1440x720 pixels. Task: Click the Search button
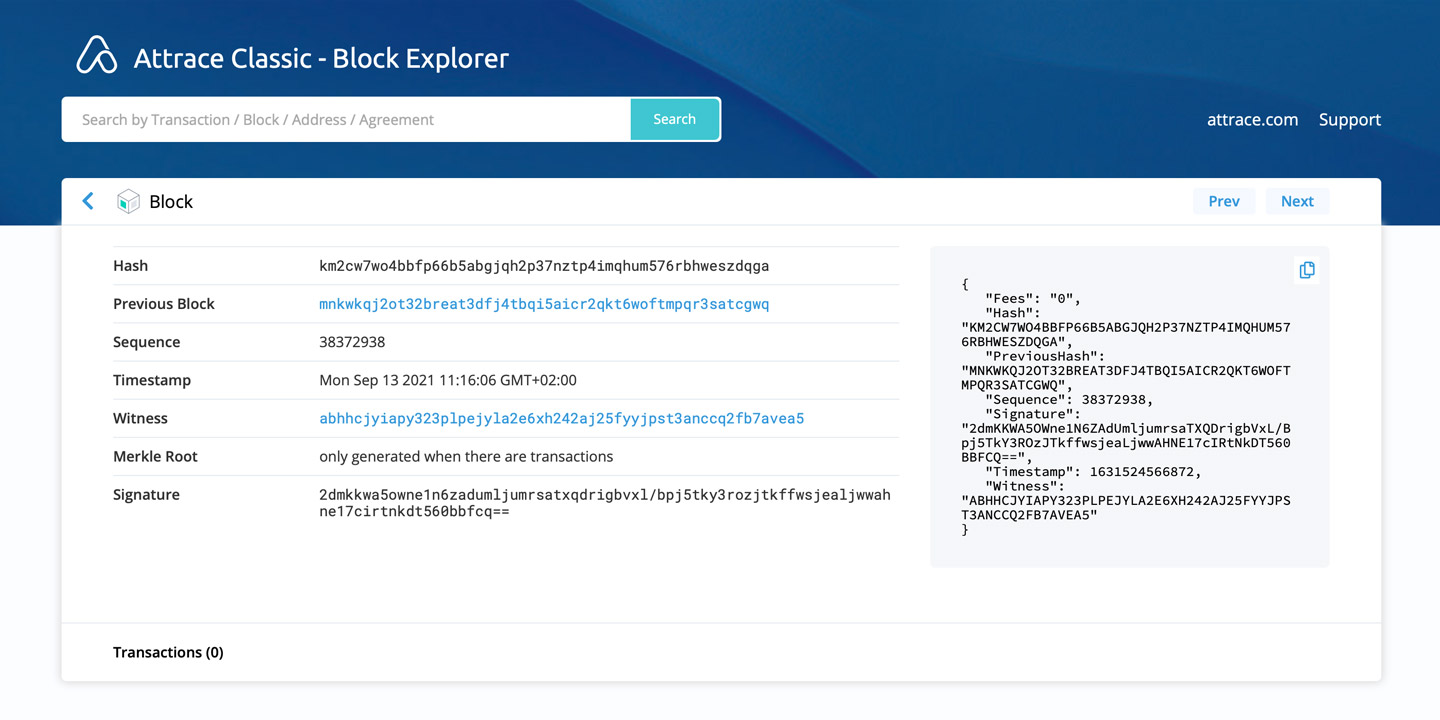tap(675, 119)
